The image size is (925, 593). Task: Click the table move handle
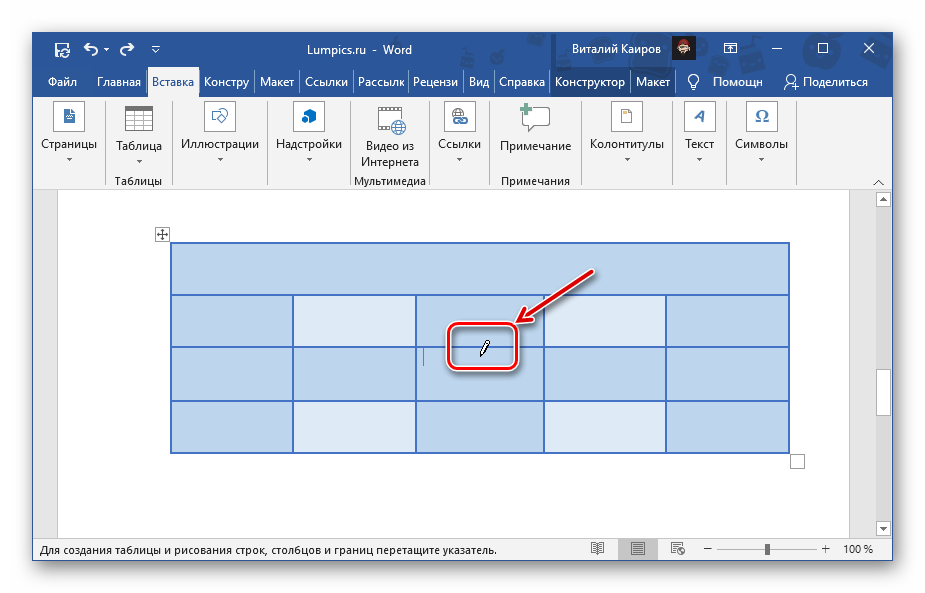(x=162, y=235)
